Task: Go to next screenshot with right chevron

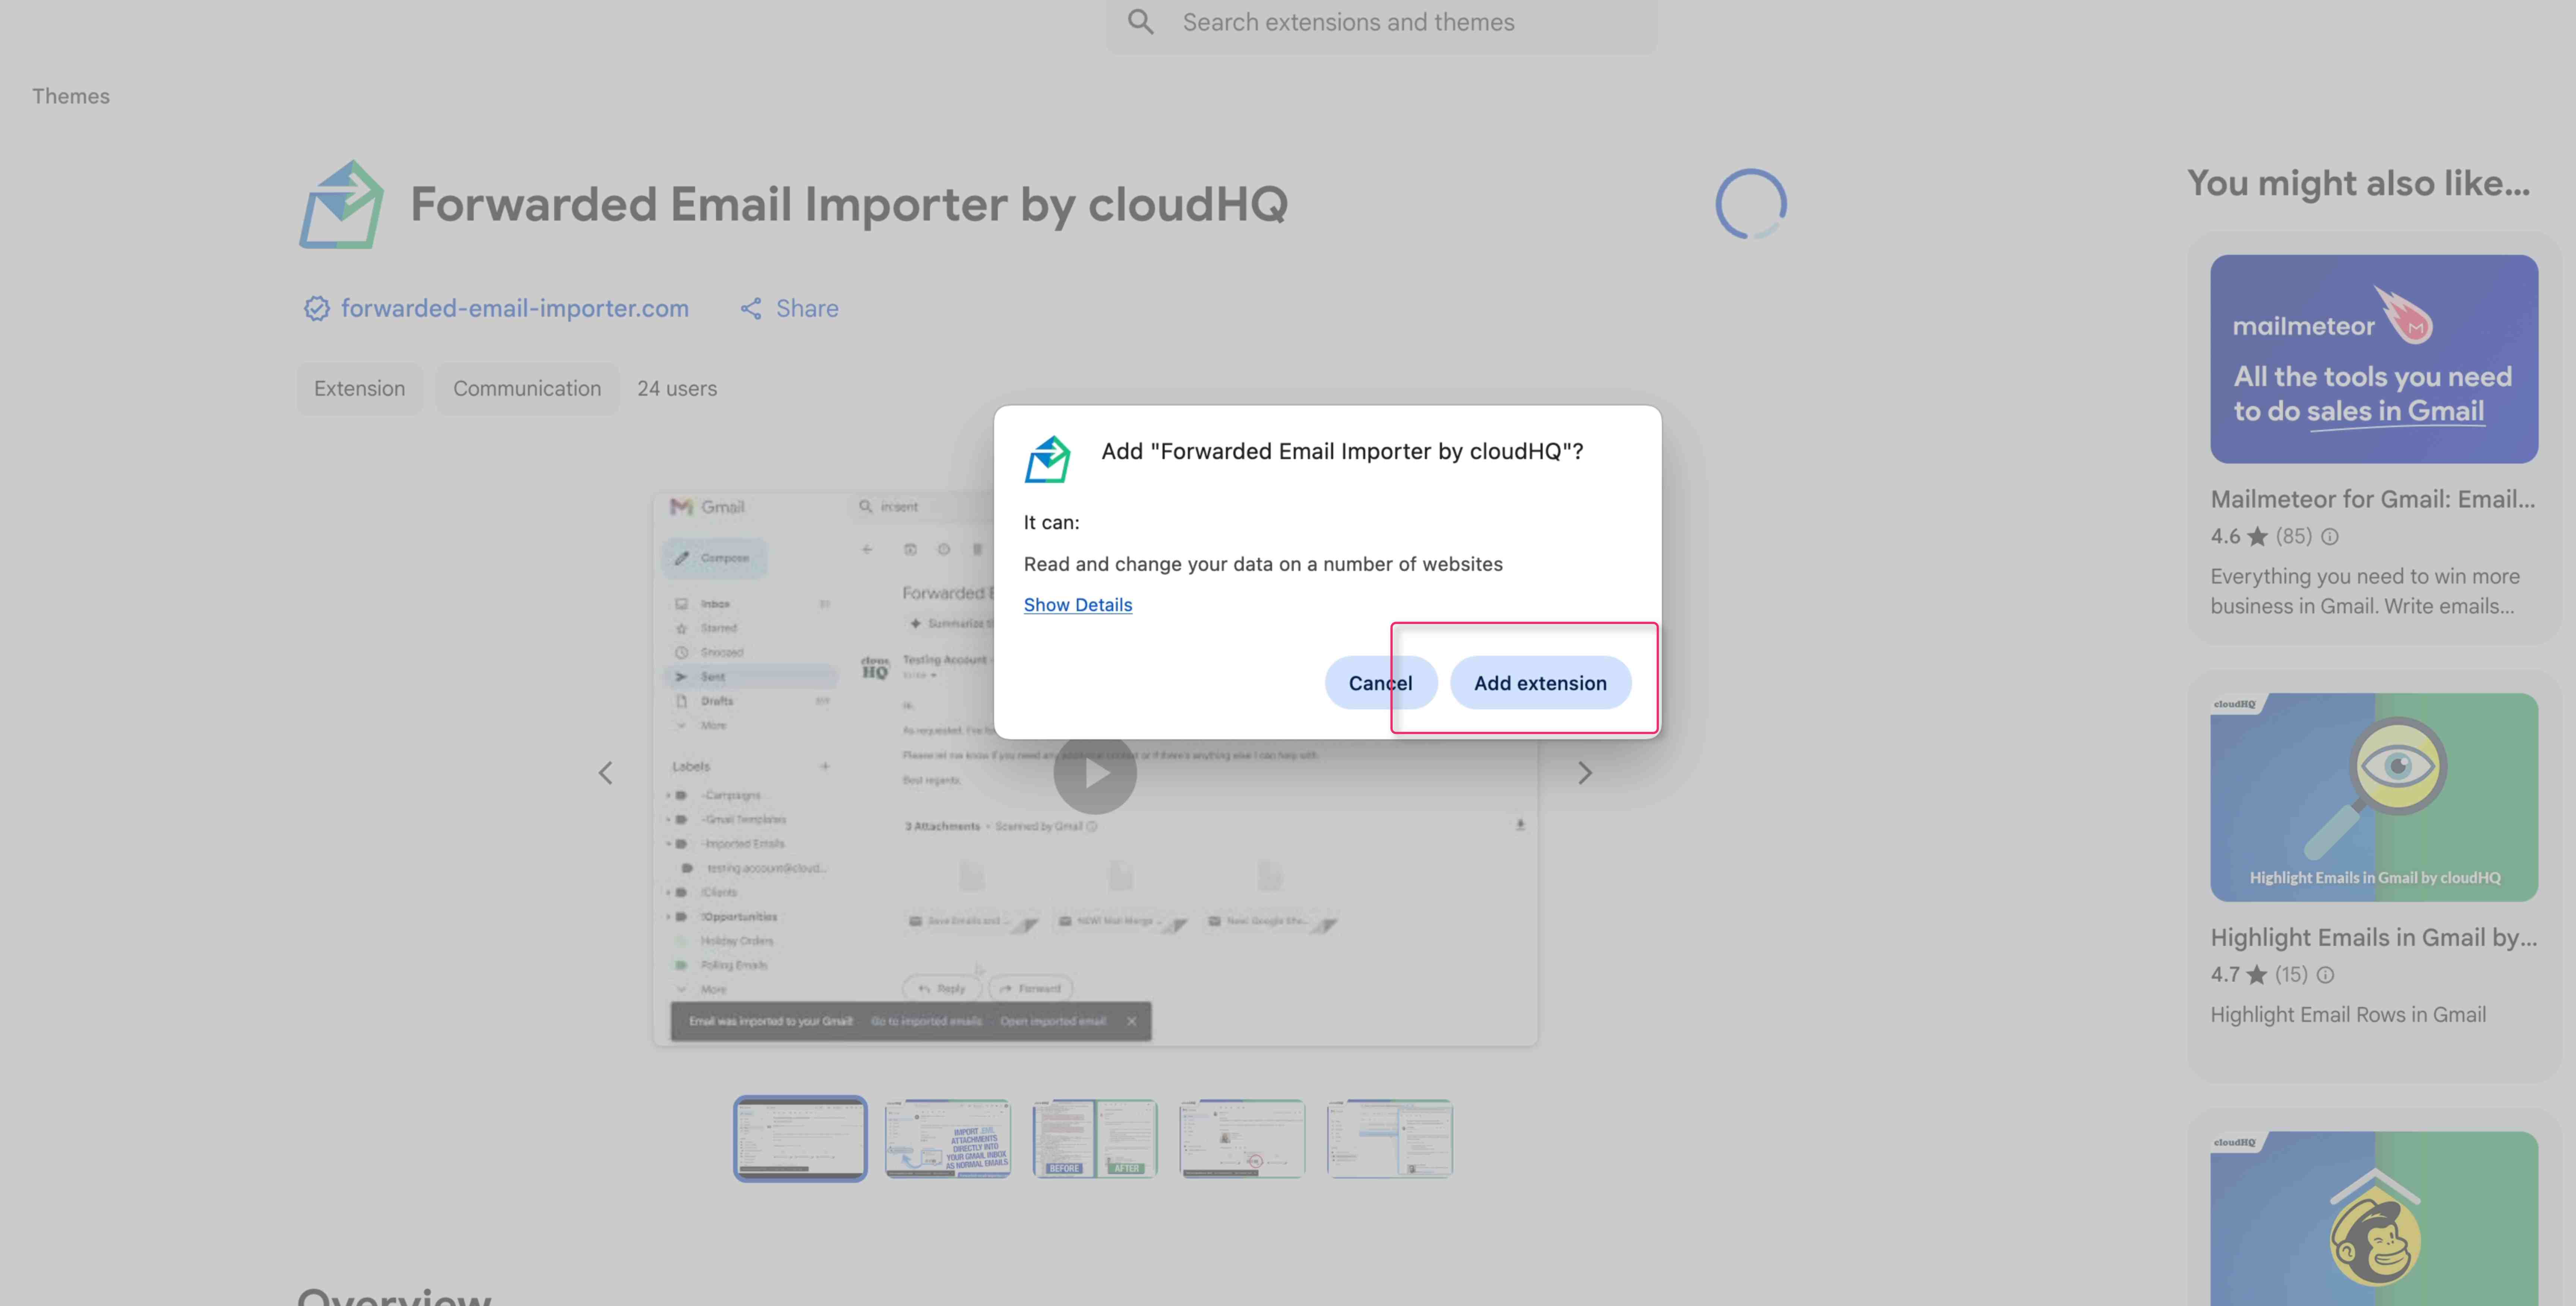Action: 1585,773
